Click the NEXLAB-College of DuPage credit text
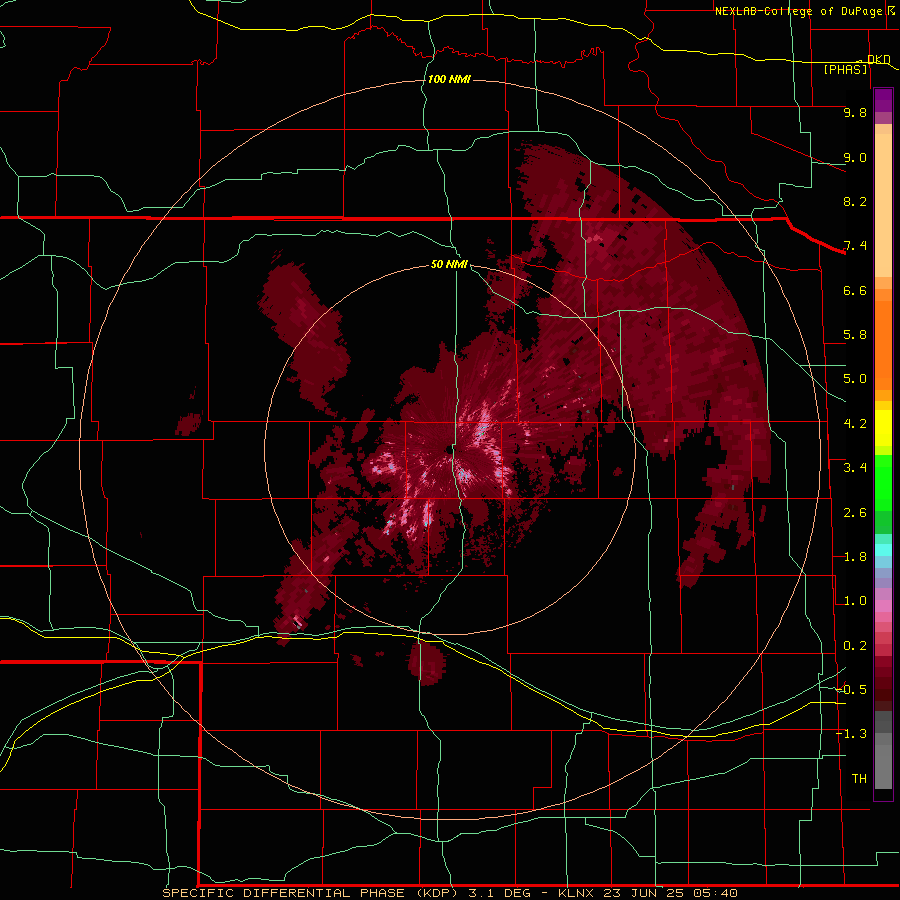 [x=798, y=11]
